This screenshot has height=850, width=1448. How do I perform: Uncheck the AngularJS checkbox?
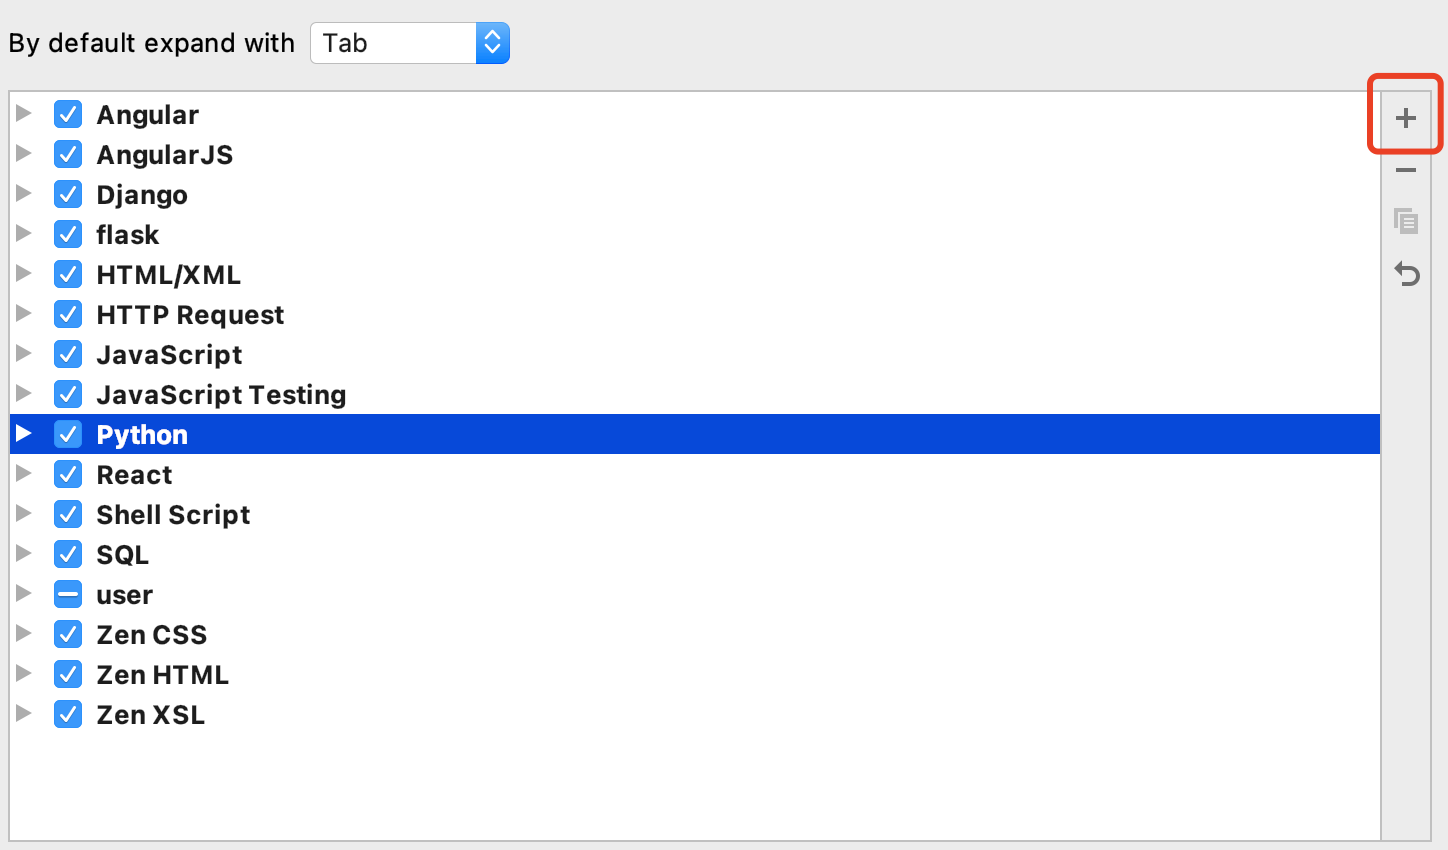tap(68, 154)
